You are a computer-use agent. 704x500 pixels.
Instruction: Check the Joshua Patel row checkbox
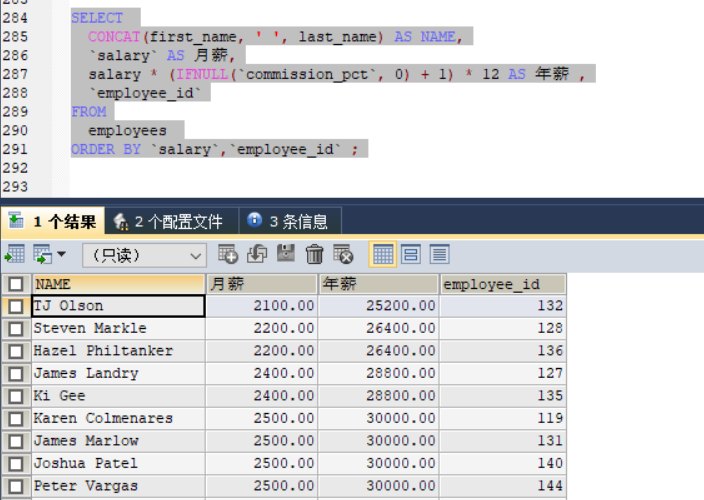(16, 464)
